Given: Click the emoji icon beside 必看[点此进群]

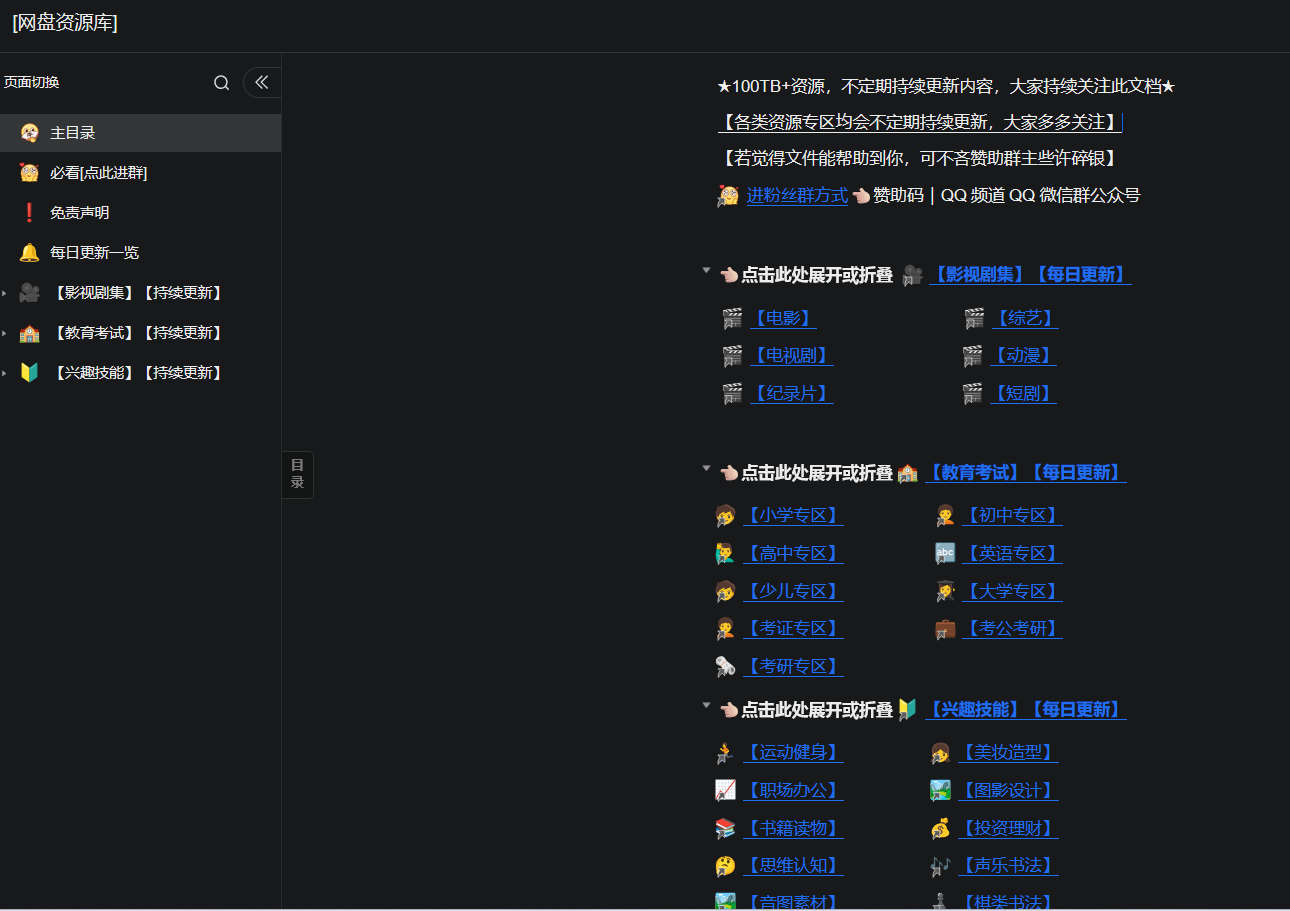Looking at the screenshot, I should (29, 173).
